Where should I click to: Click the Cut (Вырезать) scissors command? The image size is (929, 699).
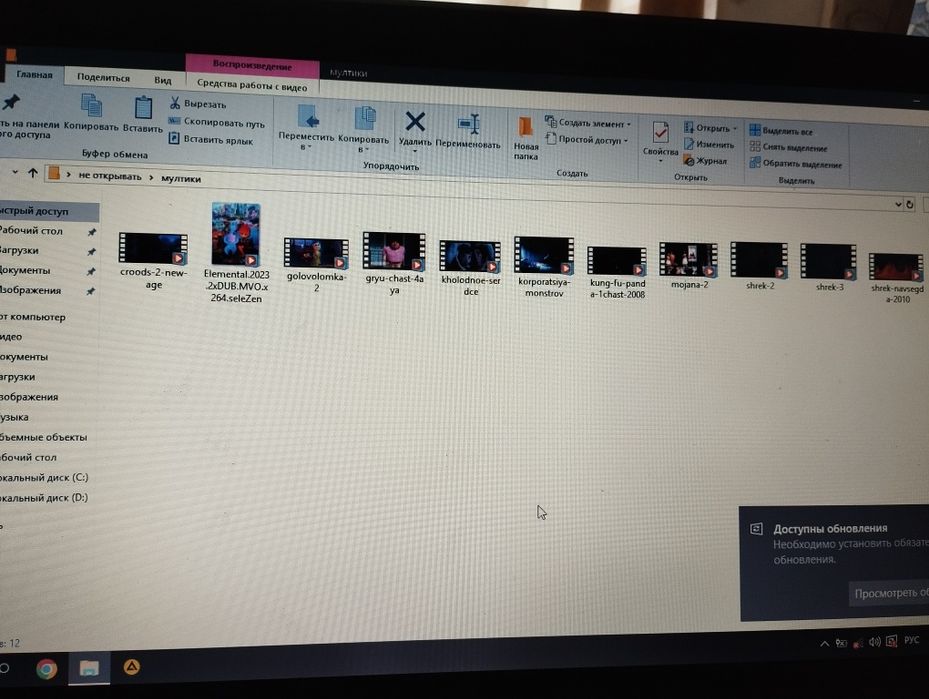tap(198, 104)
